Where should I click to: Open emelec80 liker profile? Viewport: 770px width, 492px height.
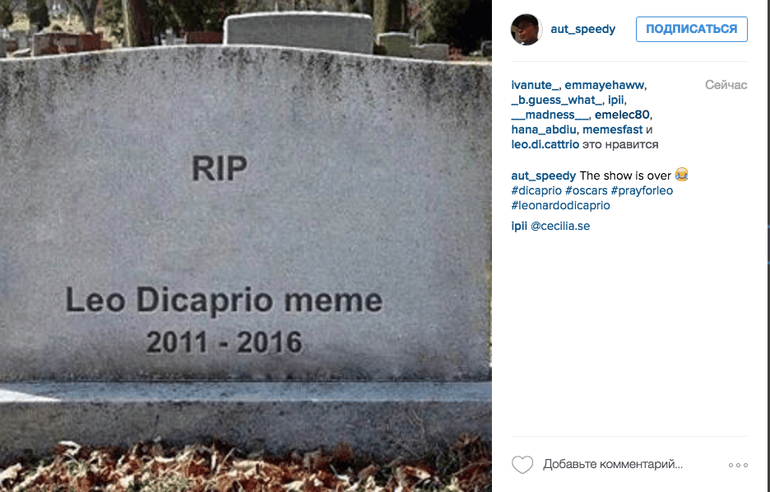pyautogui.click(x=622, y=115)
